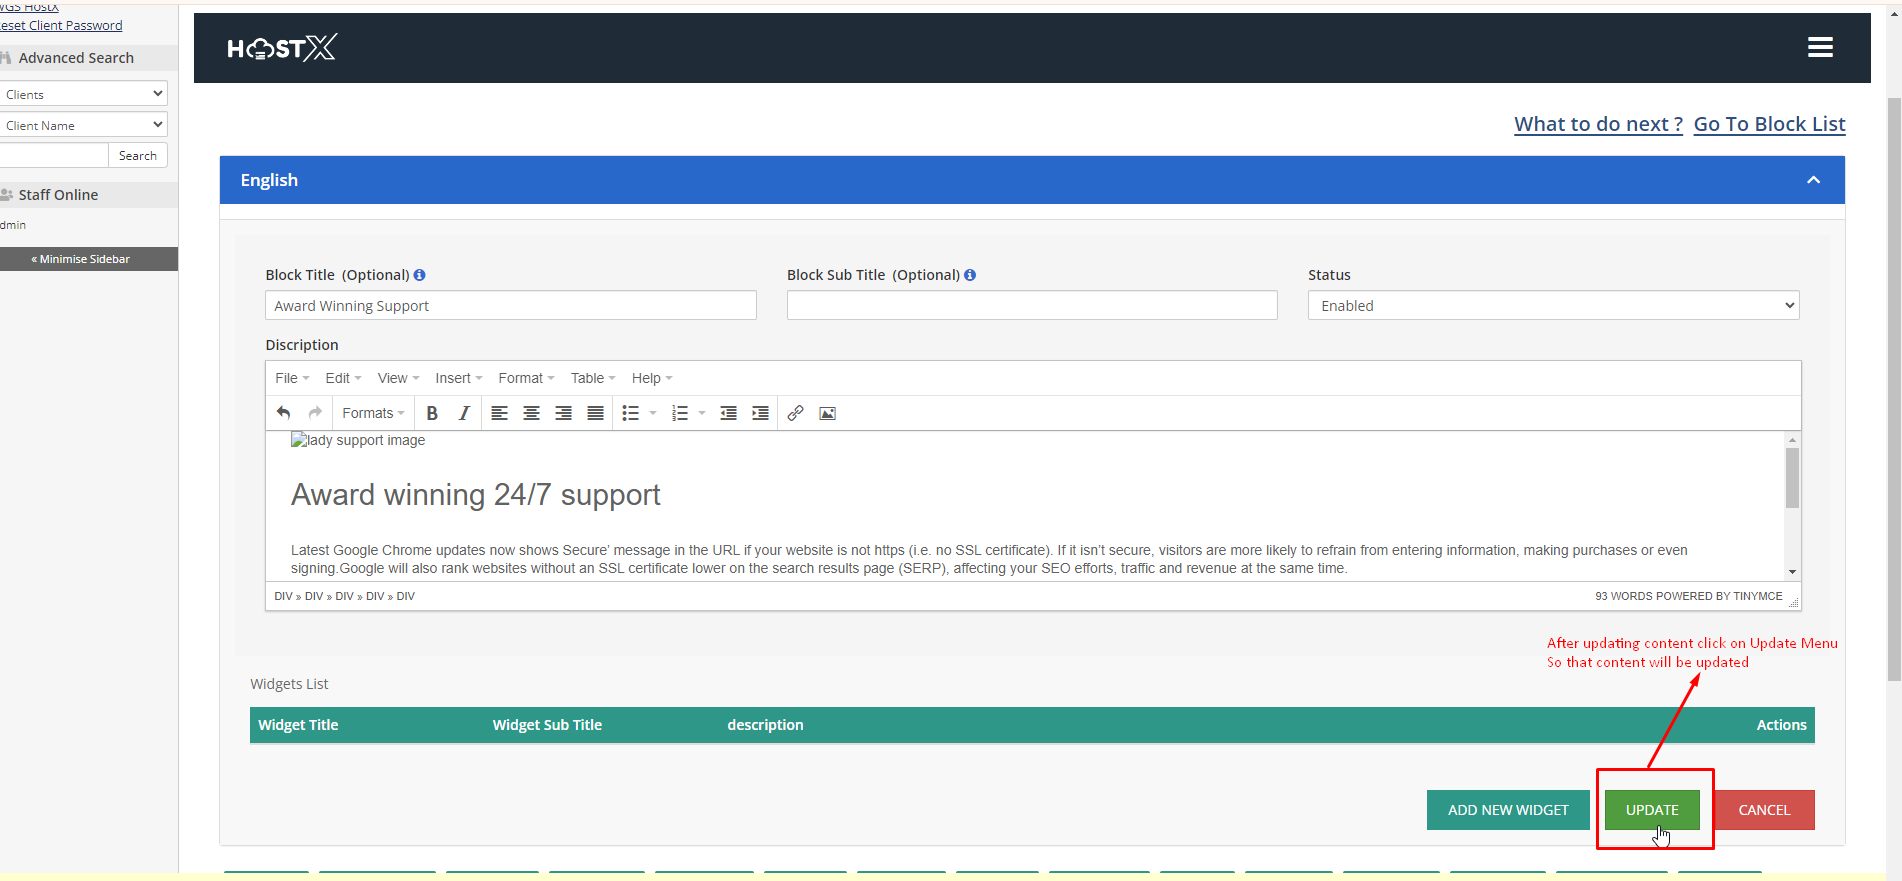Collapse the English section panel
Image resolution: width=1902 pixels, height=881 pixels.
click(1813, 180)
